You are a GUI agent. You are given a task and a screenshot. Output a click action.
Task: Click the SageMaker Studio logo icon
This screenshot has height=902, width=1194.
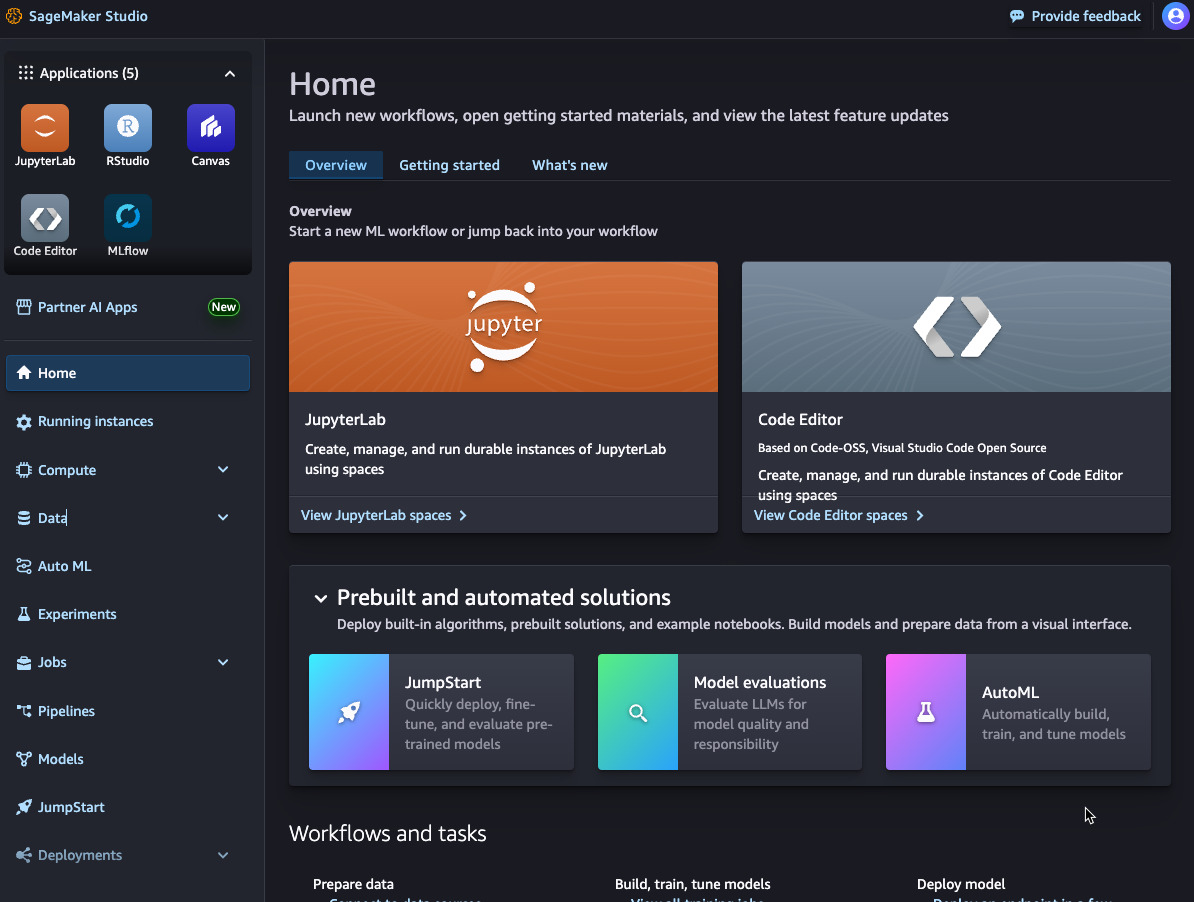pyautogui.click(x=14, y=16)
